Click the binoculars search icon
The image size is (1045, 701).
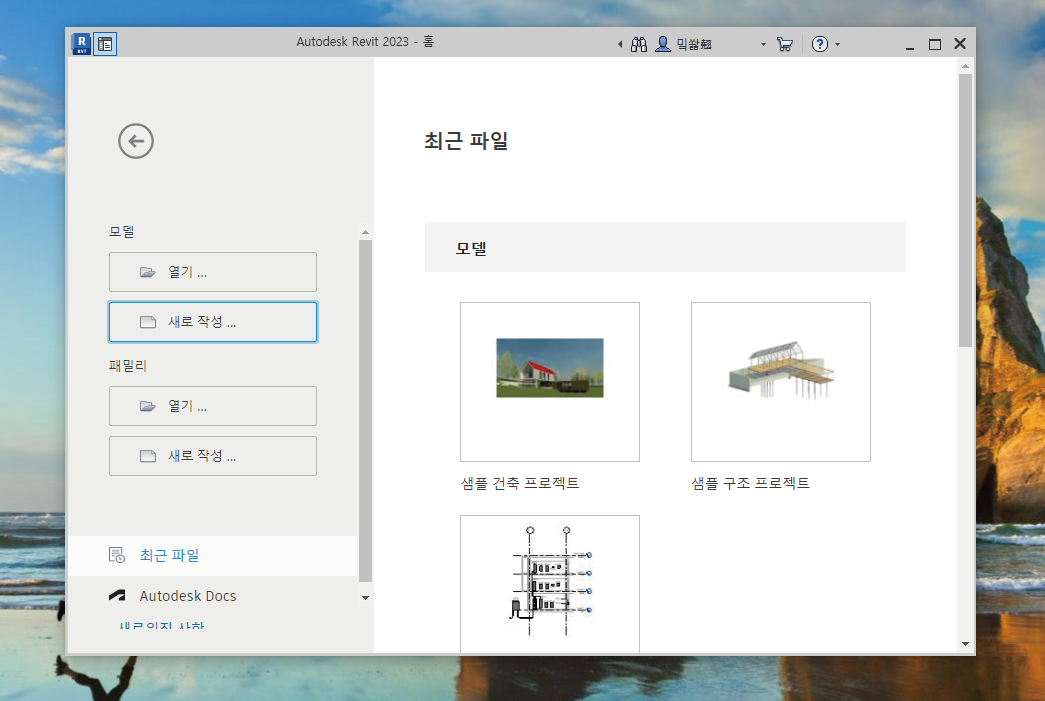pos(638,44)
